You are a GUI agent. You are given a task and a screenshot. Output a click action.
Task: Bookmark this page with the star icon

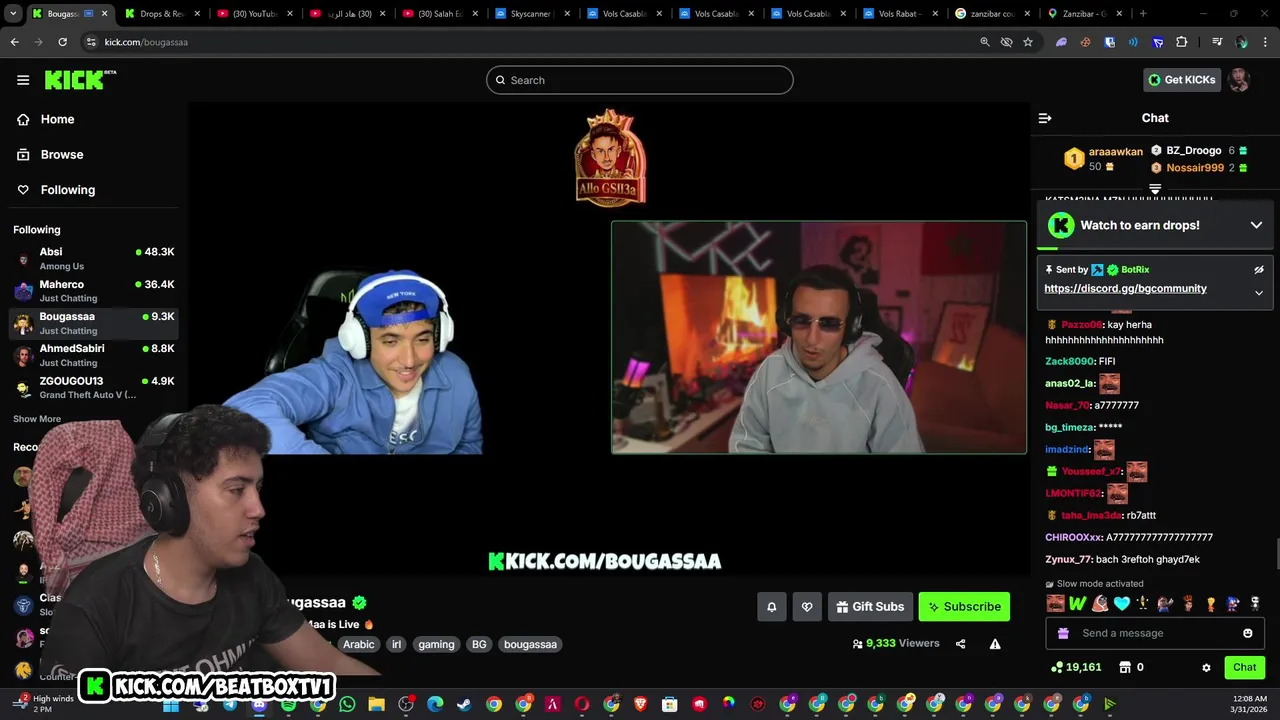tap(1028, 42)
